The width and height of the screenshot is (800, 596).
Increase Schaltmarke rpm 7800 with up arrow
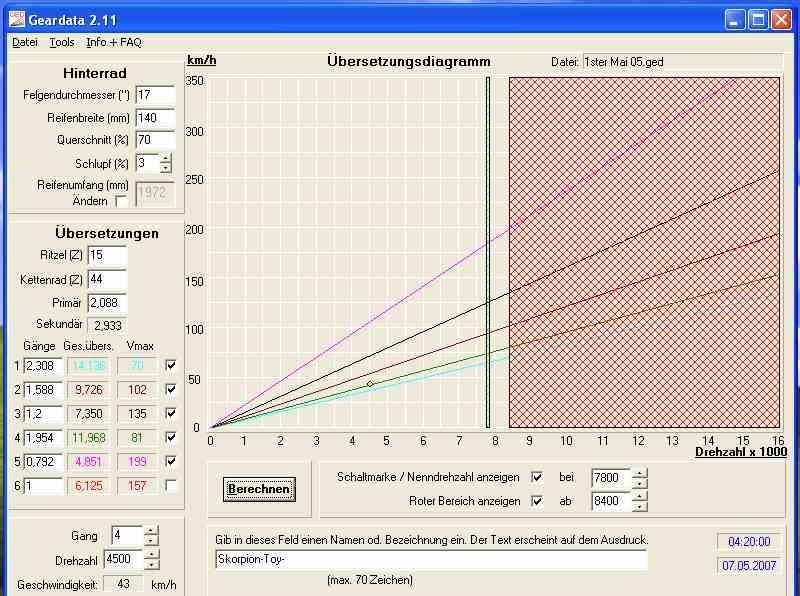click(x=639, y=473)
